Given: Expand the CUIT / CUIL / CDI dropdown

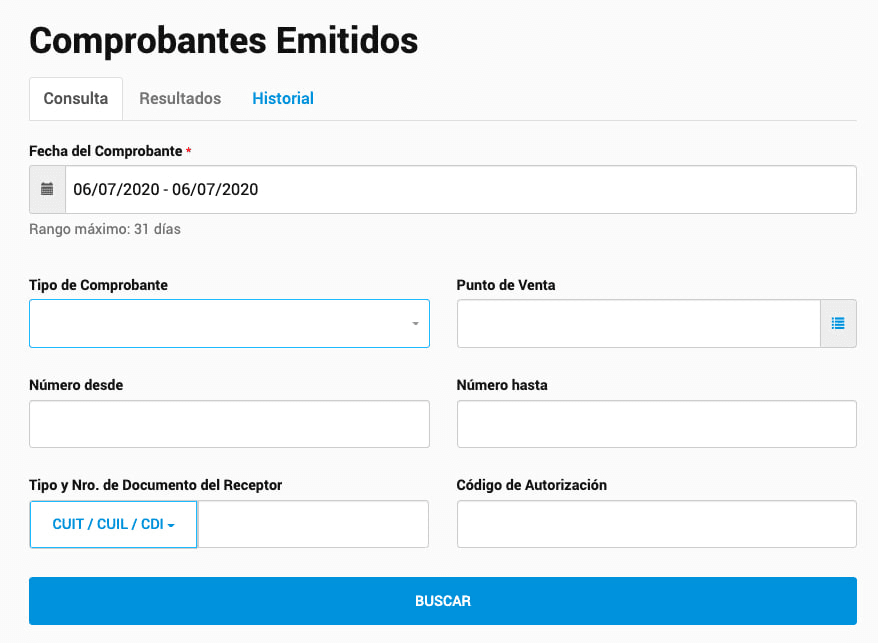Looking at the screenshot, I should click(113, 524).
